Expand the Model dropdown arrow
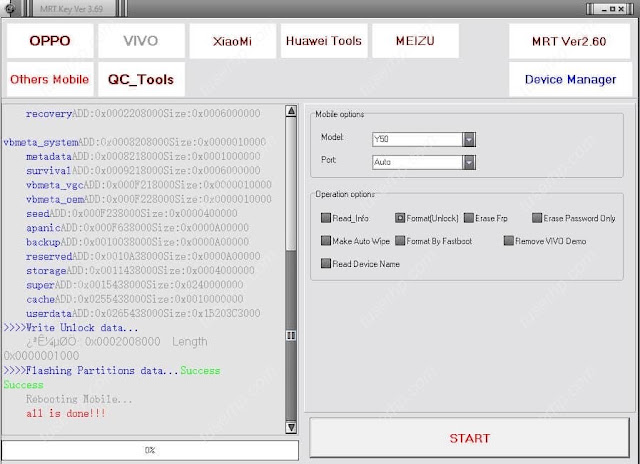 [x=469, y=139]
